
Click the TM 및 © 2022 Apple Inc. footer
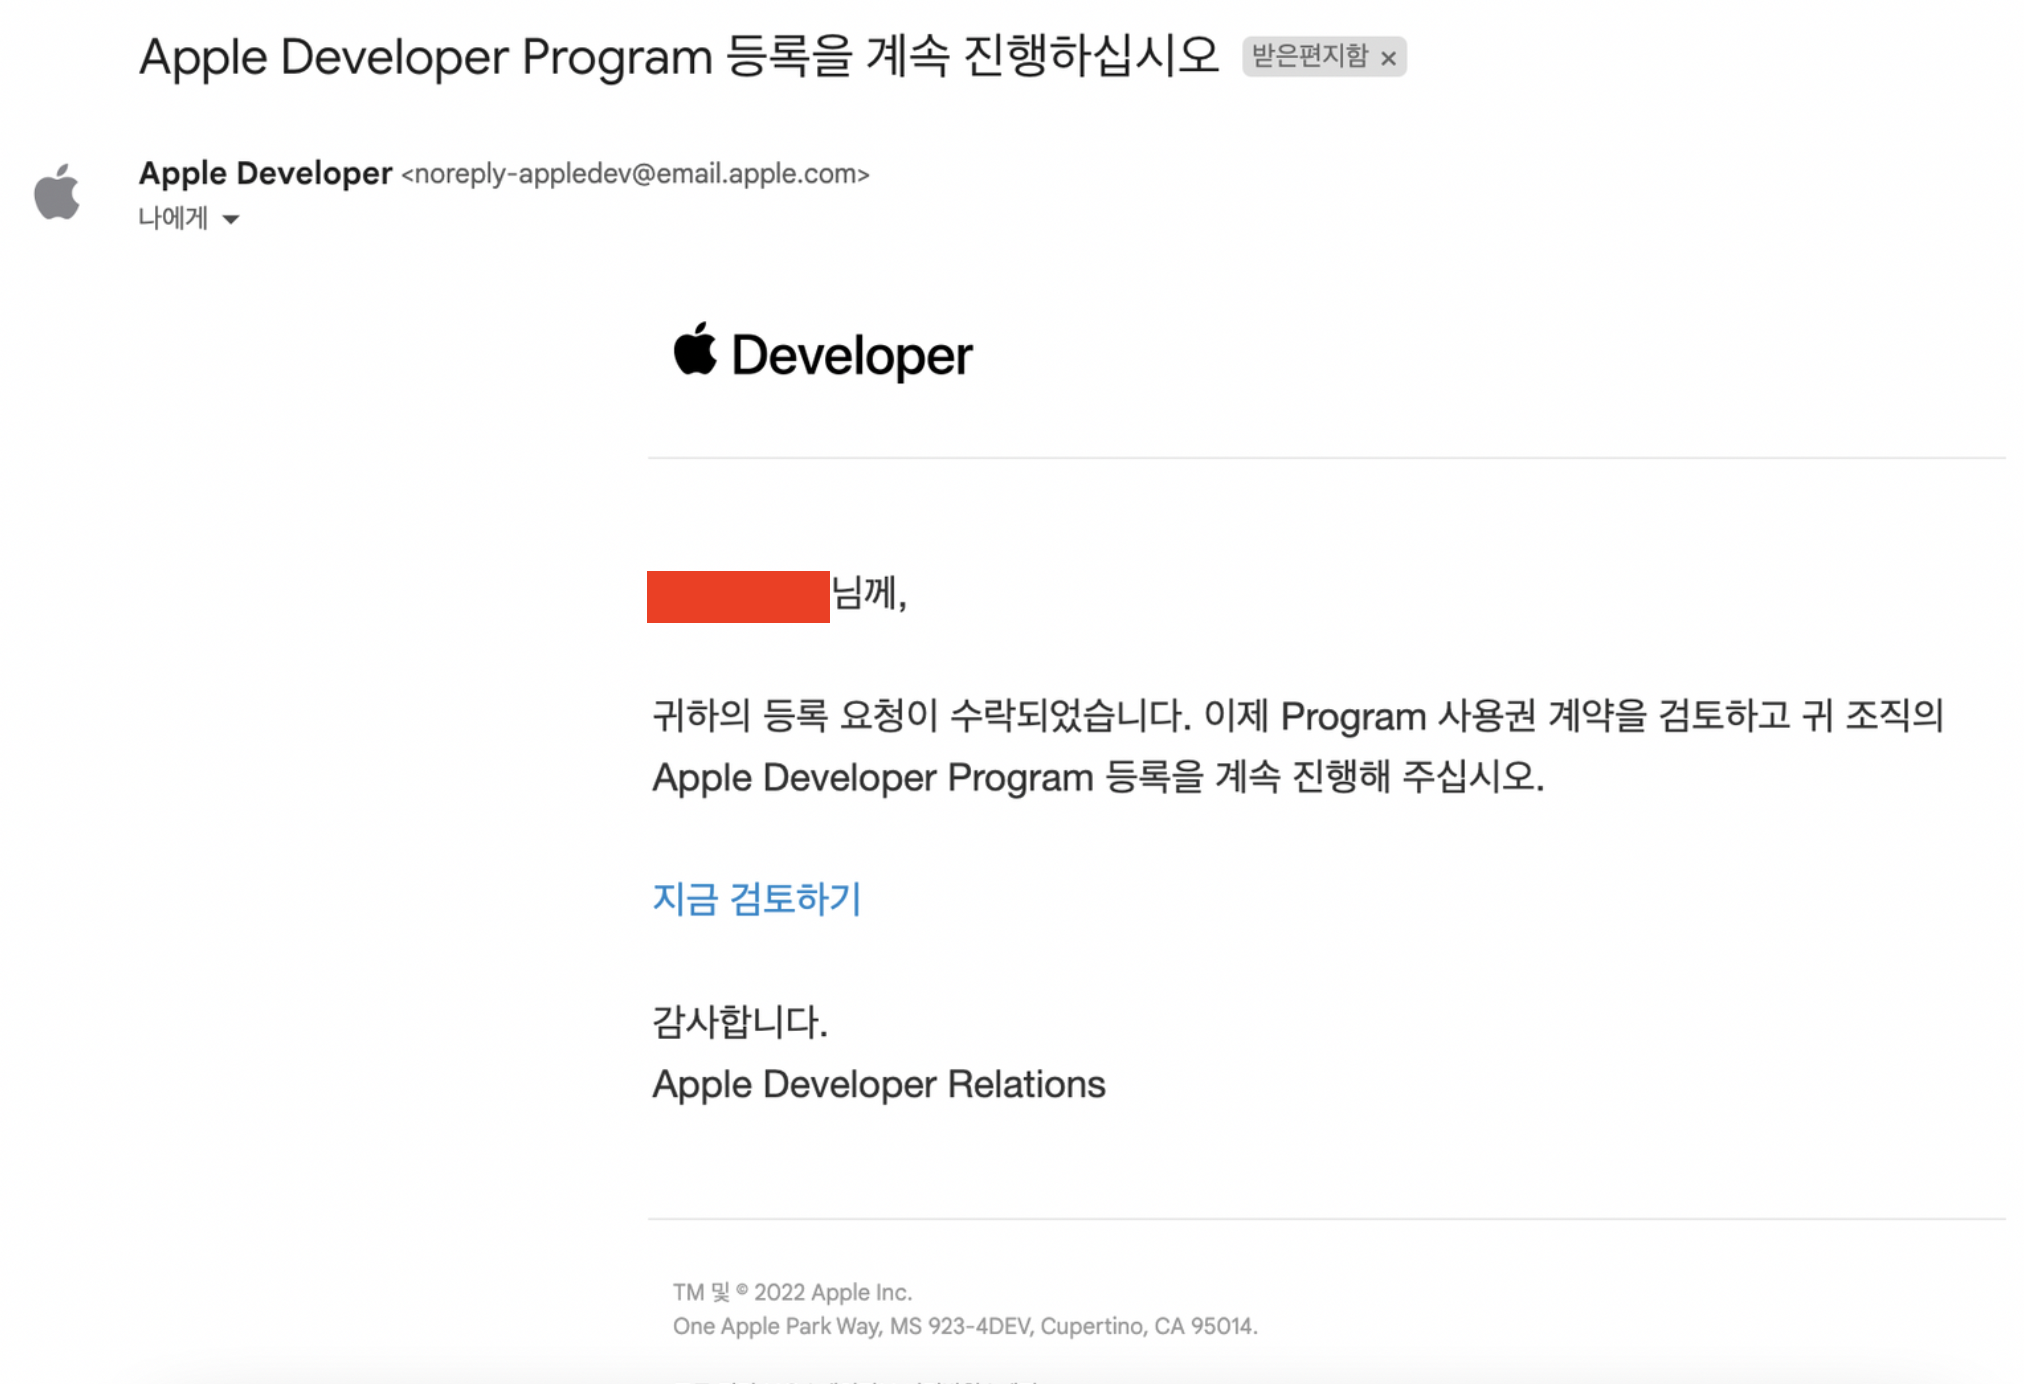pos(792,1292)
